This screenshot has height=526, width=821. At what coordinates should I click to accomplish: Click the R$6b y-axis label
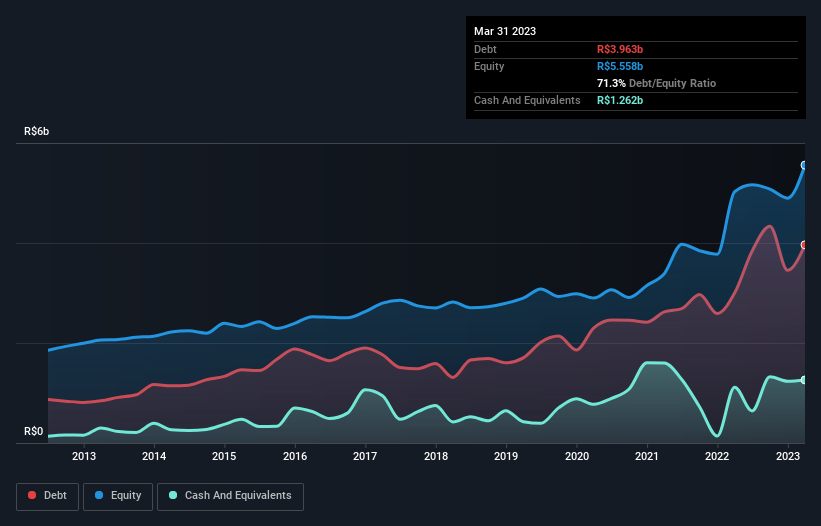[36, 132]
